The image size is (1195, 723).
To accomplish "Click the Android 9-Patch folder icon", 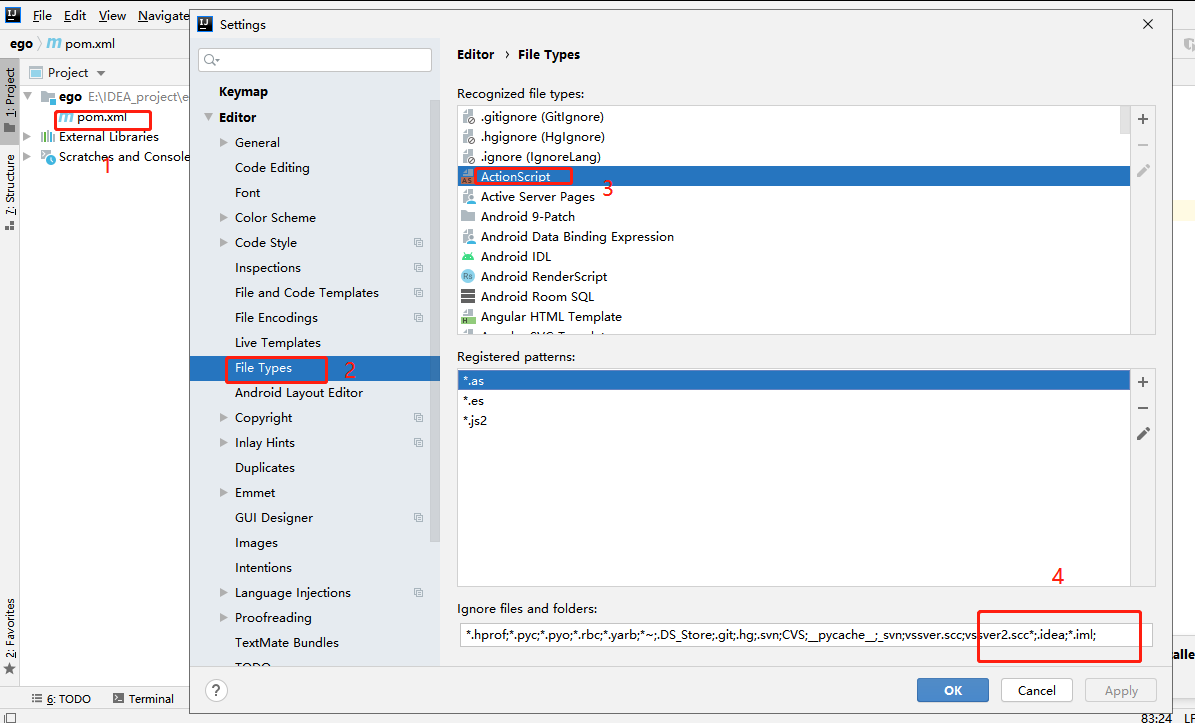I will [468, 216].
